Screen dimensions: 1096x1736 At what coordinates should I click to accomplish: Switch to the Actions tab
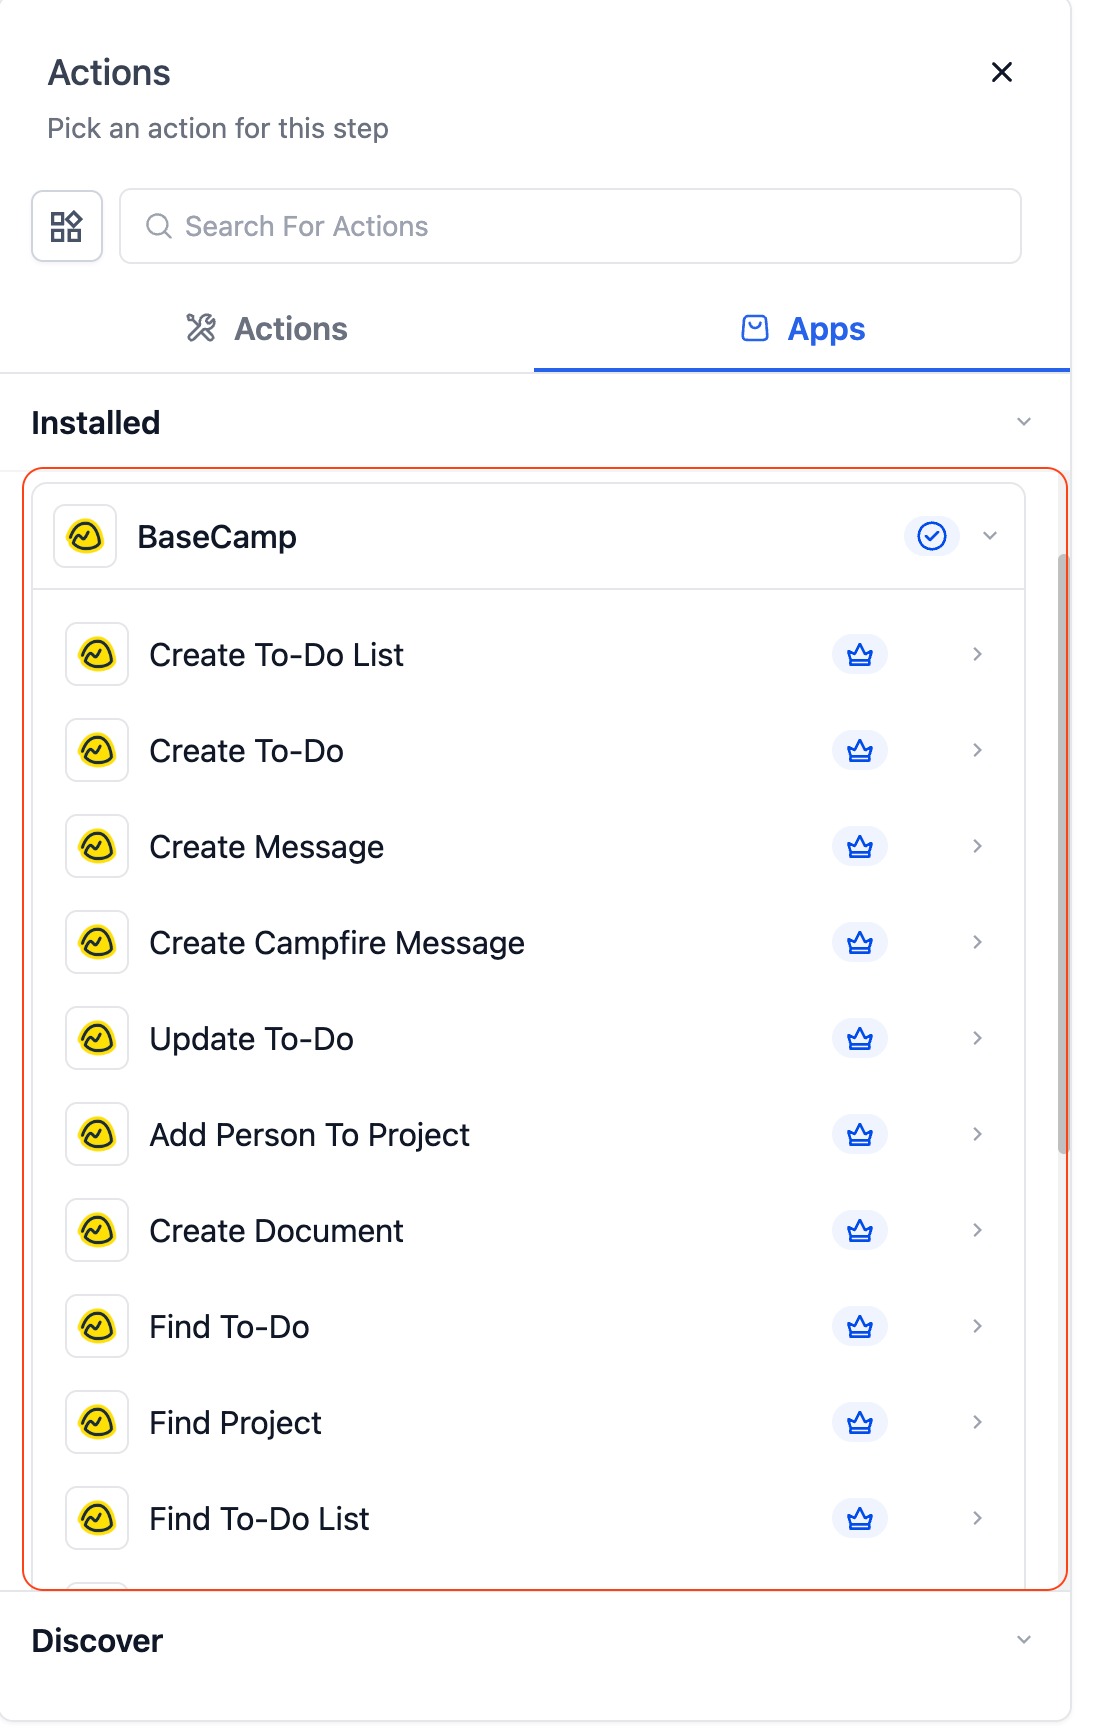[267, 329]
